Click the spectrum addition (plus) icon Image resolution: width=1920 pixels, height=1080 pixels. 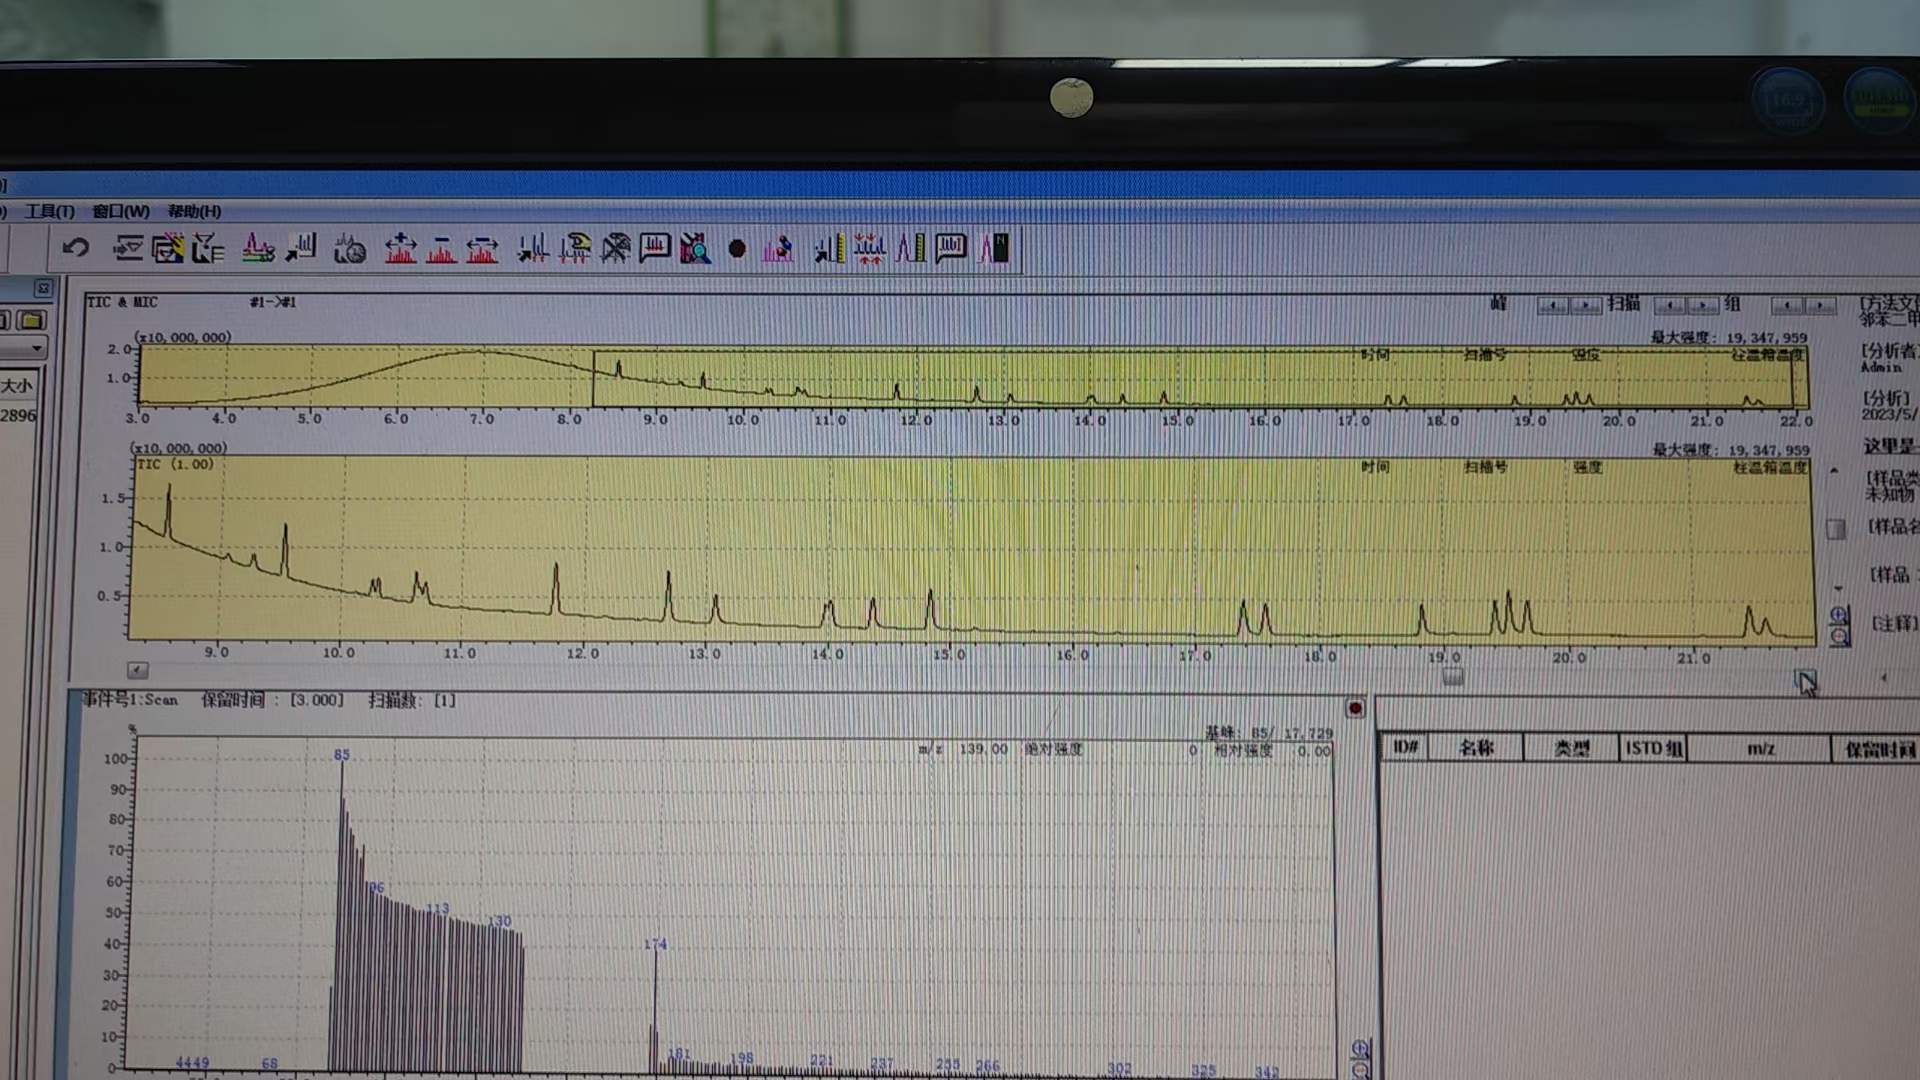pyautogui.click(x=400, y=248)
